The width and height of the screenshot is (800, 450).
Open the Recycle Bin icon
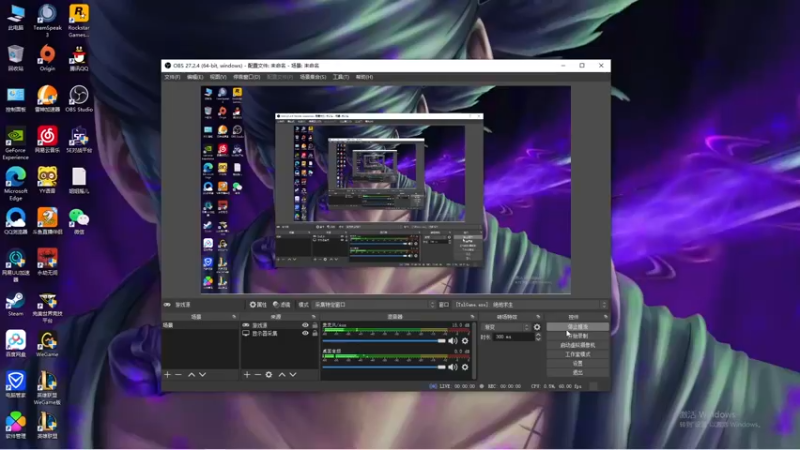click(x=16, y=58)
